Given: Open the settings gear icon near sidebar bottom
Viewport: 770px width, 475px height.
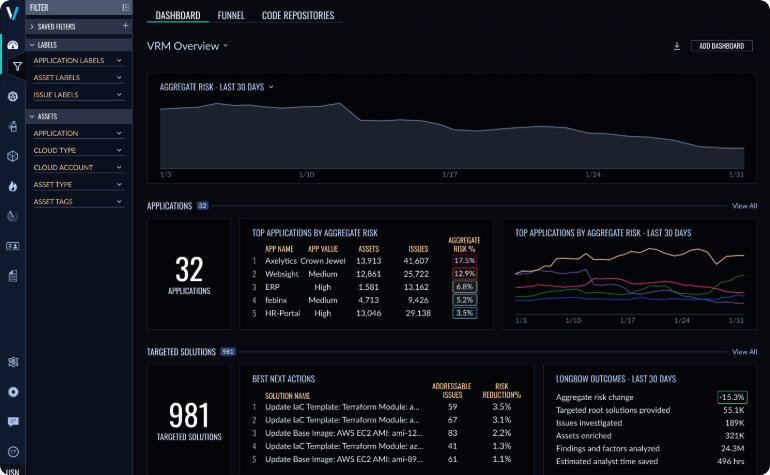Looking at the screenshot, I should [x=13, y=392].
